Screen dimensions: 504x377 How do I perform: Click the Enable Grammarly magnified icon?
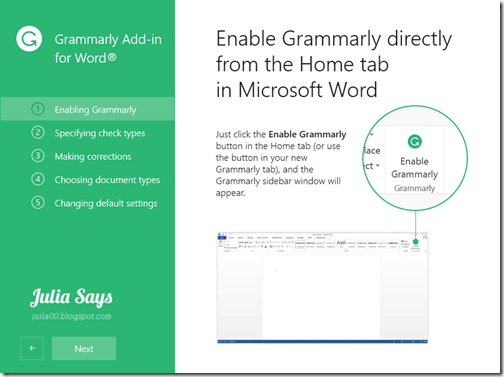pyautogui.click(x=414, y=142)
